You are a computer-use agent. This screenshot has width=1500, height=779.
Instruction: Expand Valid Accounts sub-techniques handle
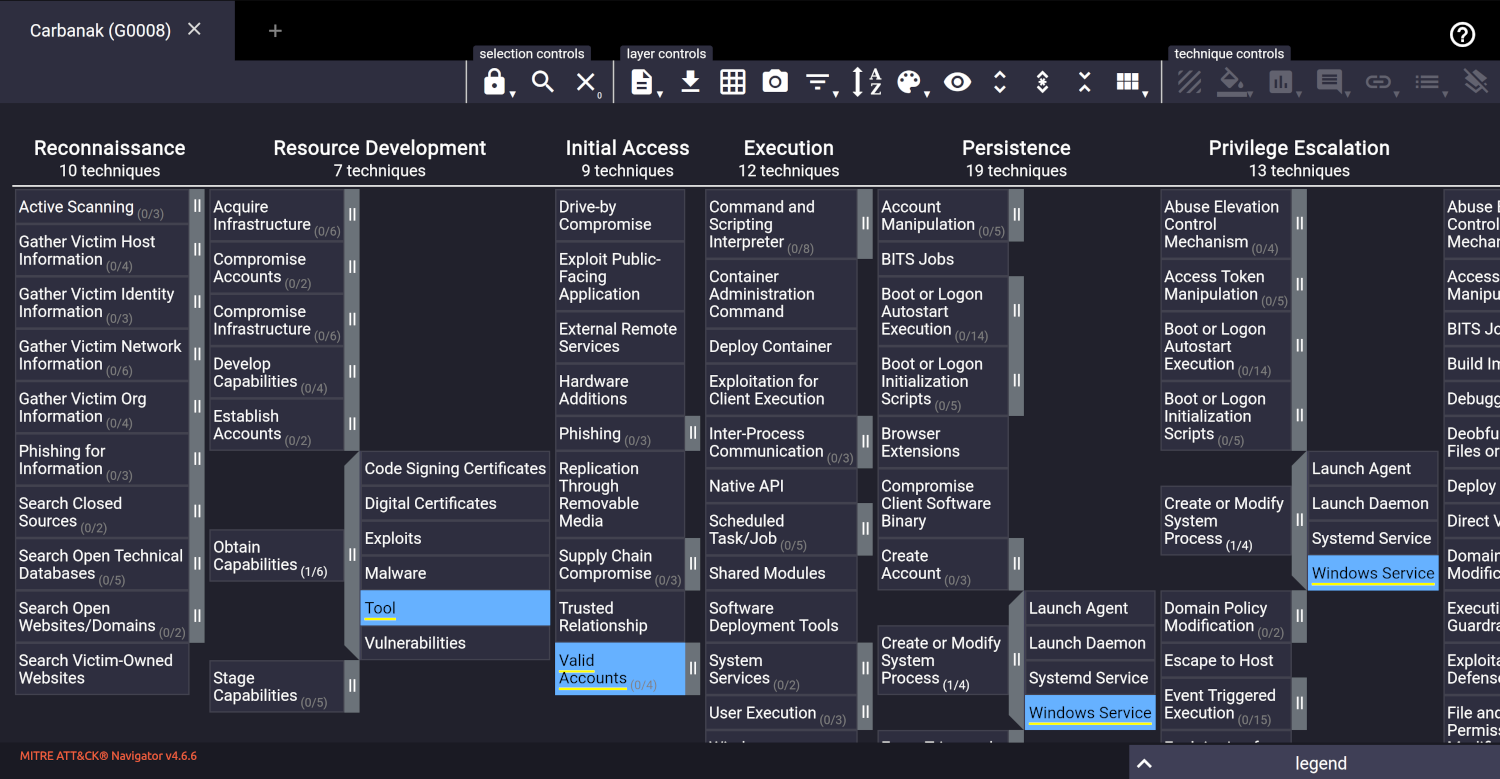click(692, 669)
